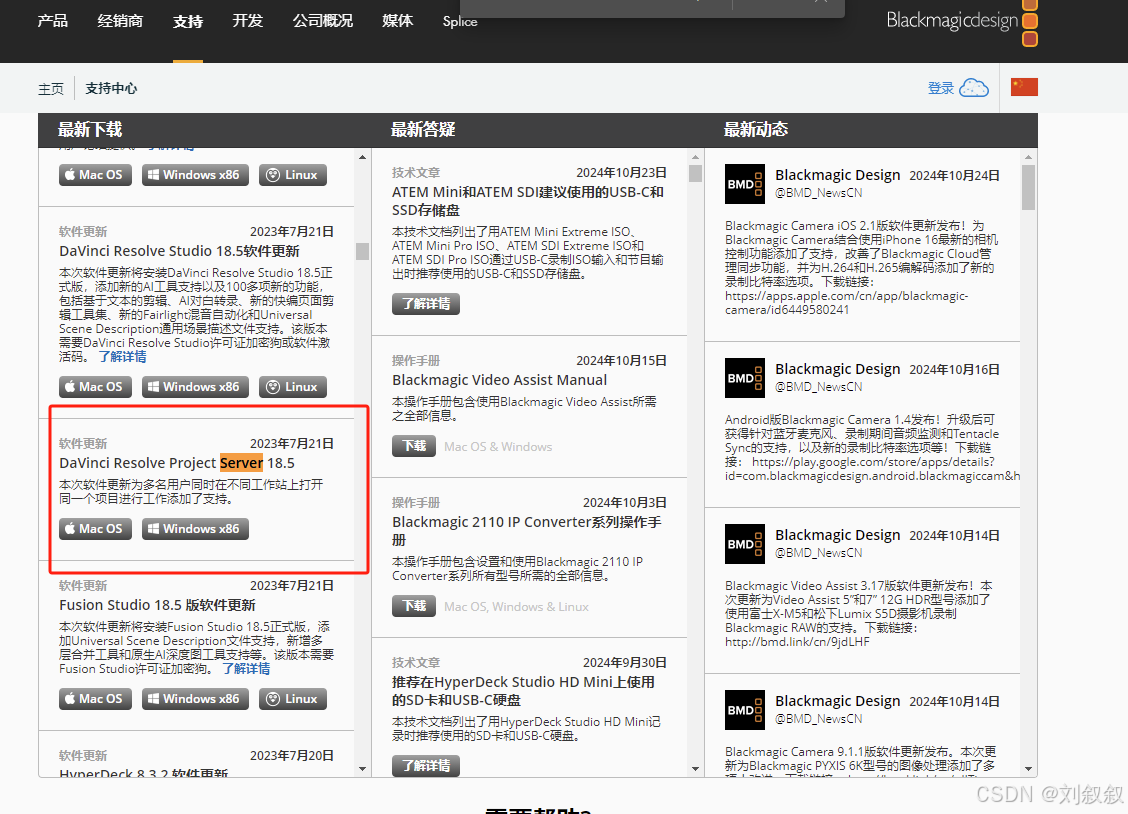Click the down arrow of the 最新答疑 scrollbar
The image size is (1128, 814).
694,768
